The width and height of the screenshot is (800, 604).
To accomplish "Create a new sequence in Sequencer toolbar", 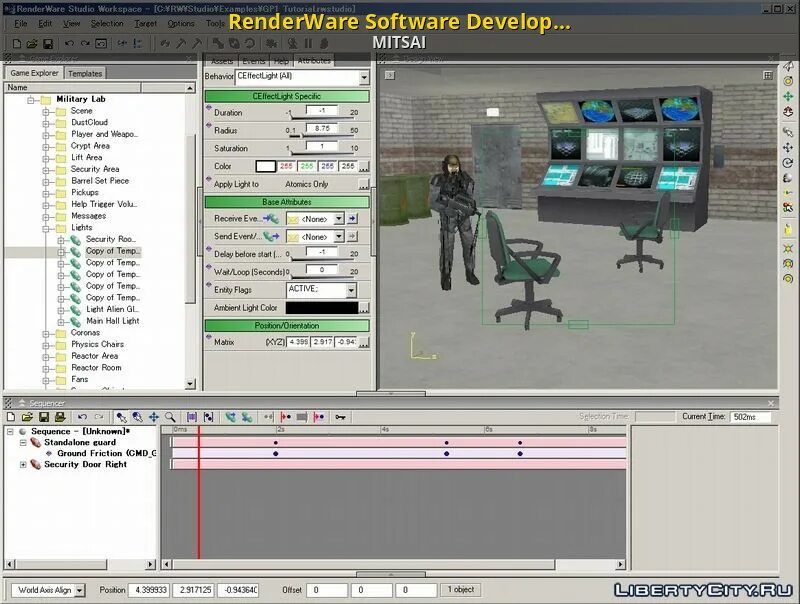I will [x=11, y=417].
